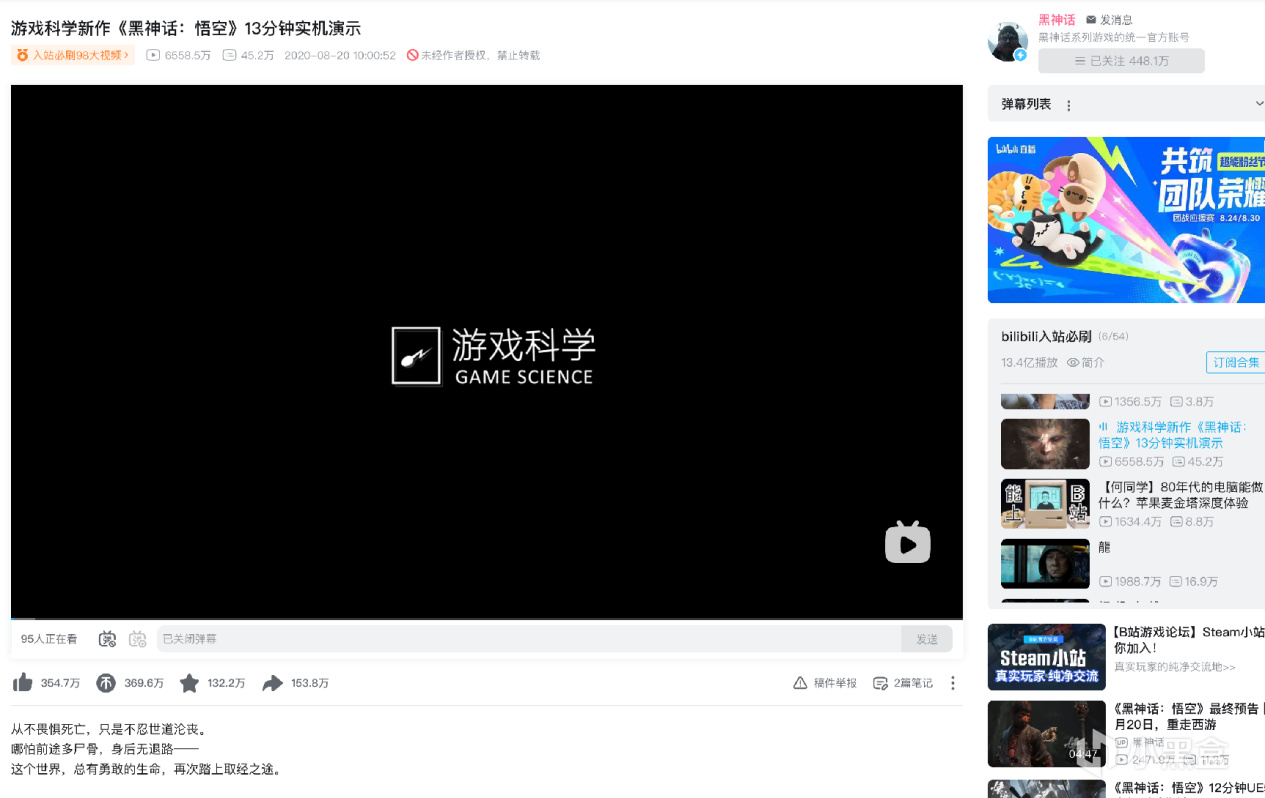Click the video progress bar
1265x798 pixels.
pyautogui.click(x=487, y=619)
